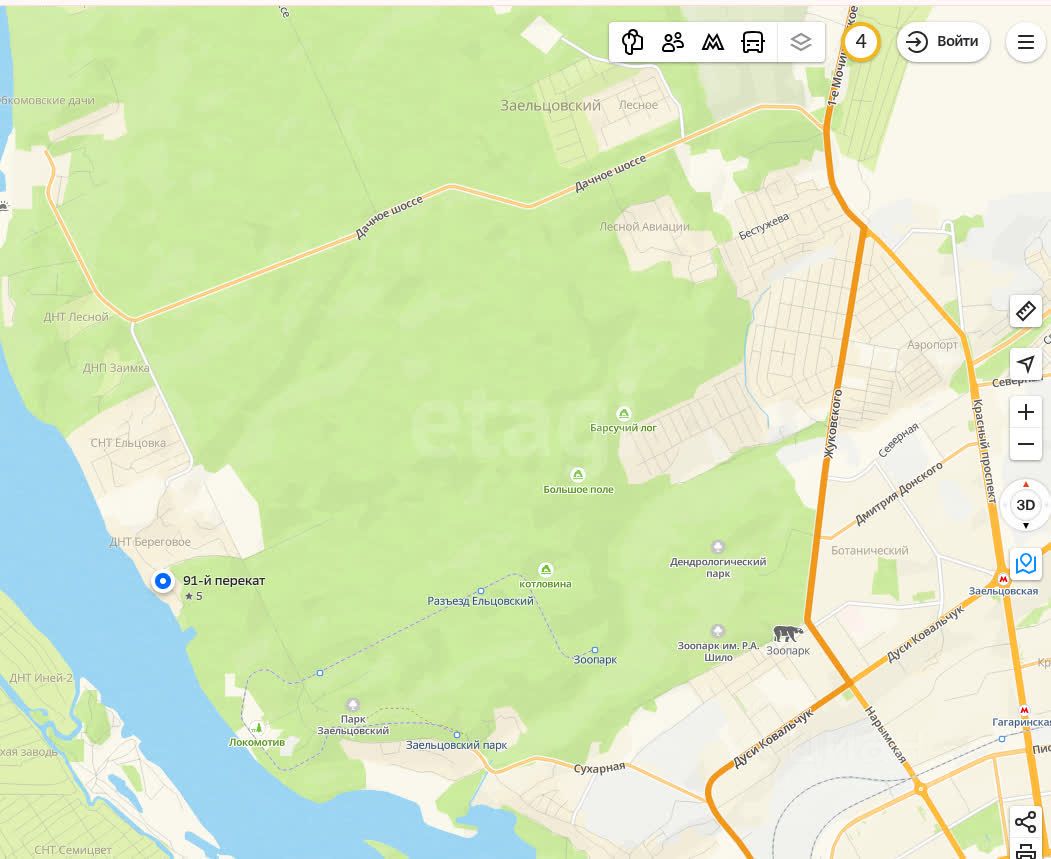This screenshot has height=859, width=1051.
Task: Share the map via share icon
Action: tap(1026, 821)
